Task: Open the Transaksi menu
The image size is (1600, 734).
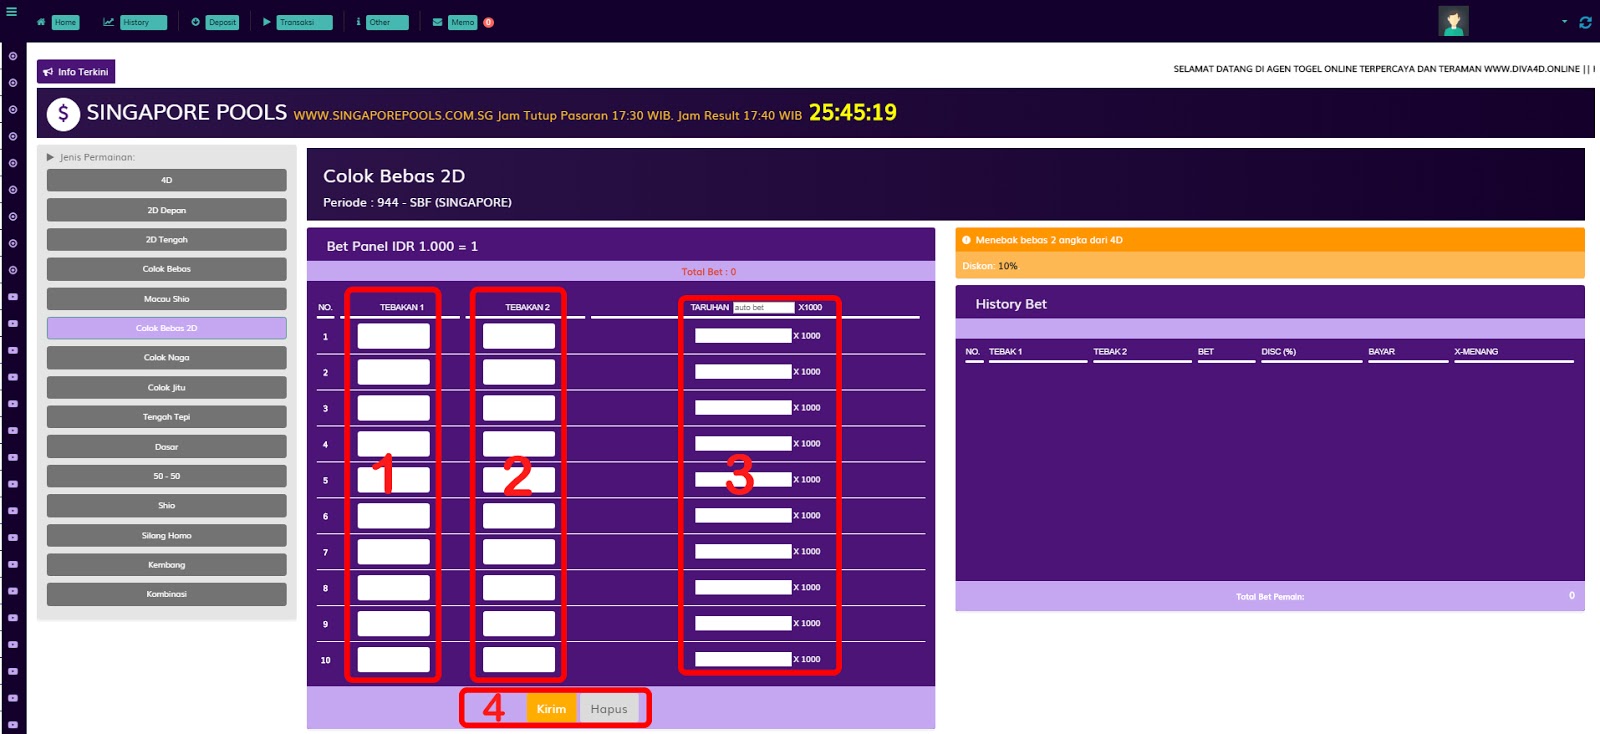Action: (304, 22)
